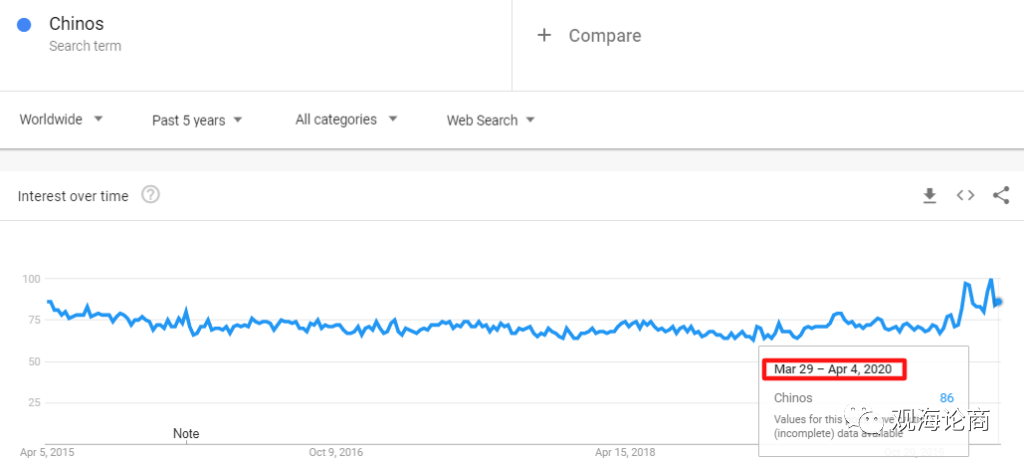Viewport: 1024px width, 465px height.
Task: Click the Chinos search term field
Action: click(76, 23)
